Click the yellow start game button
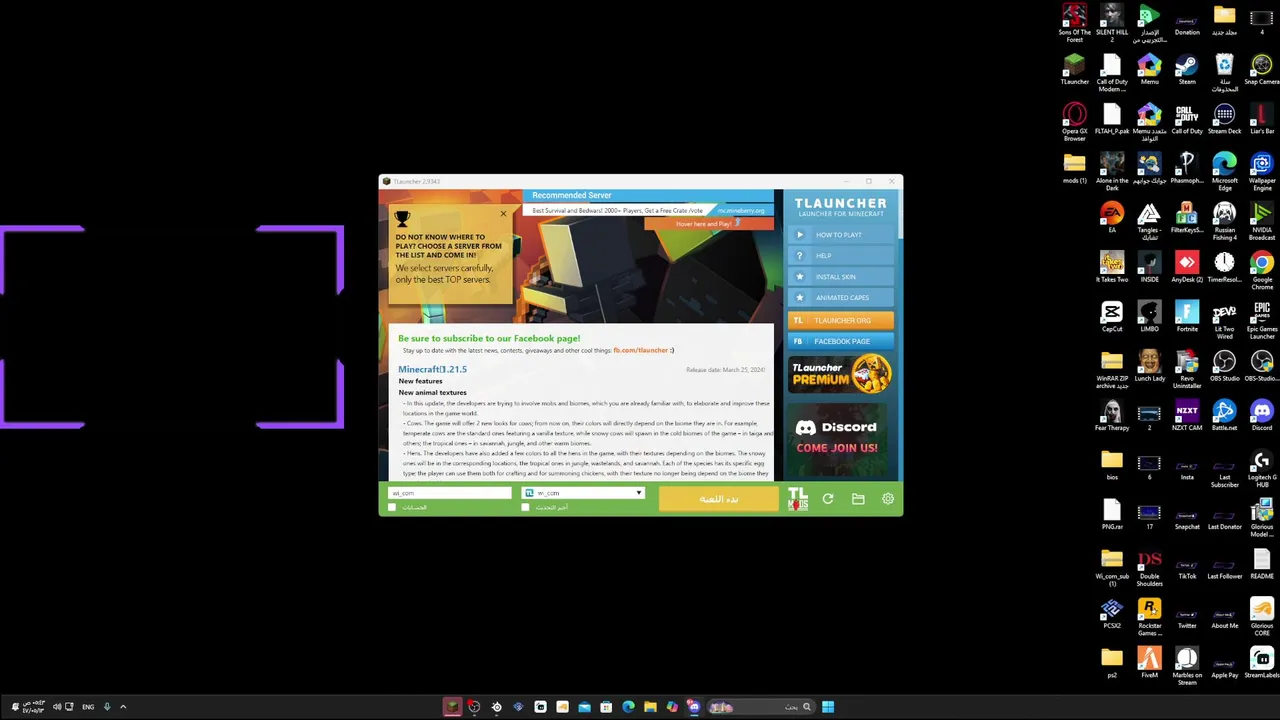The image size is (1280, 720). (x=718, y=499)
